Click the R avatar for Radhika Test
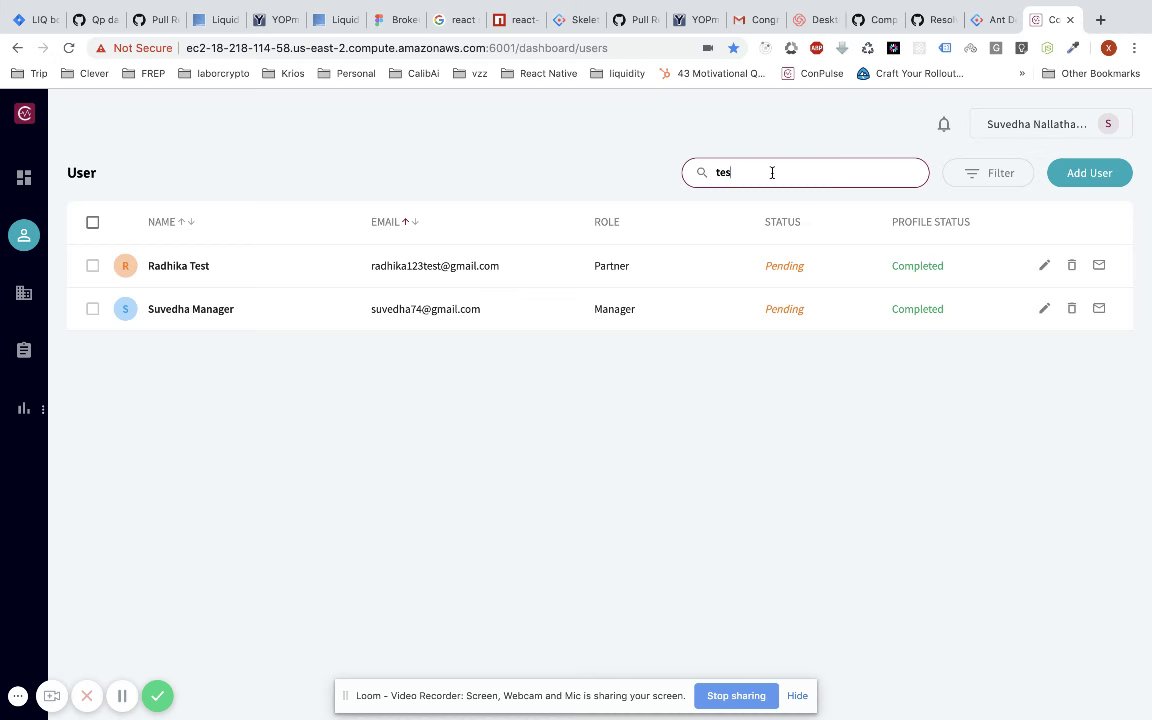The width and height of the screenshot is (1152, 720). coord(126,265)
